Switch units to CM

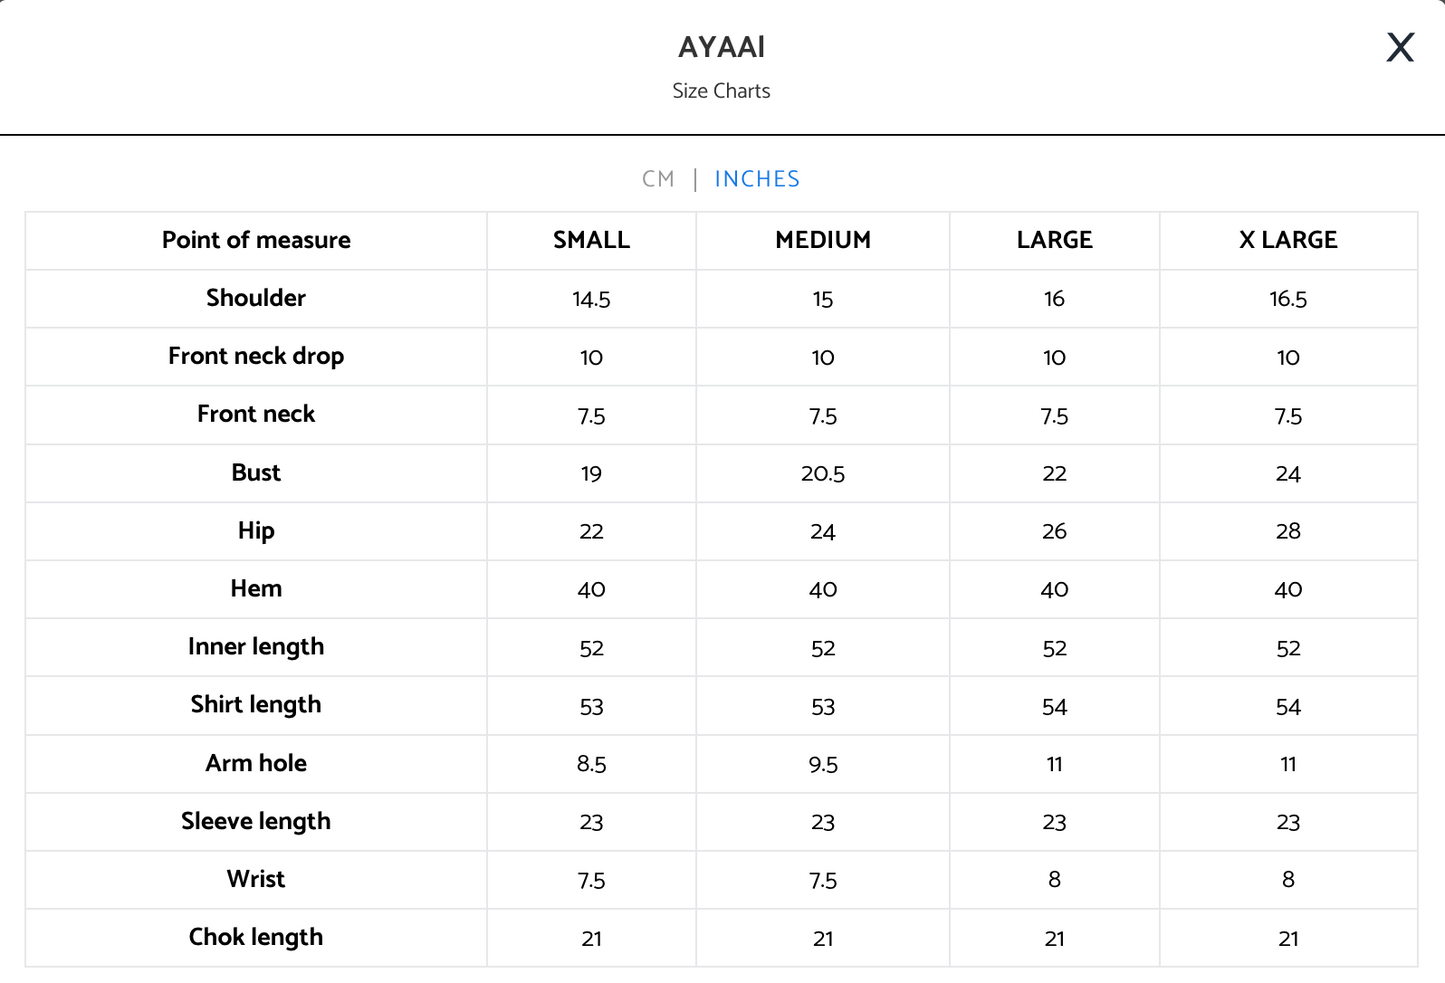pos(658,179)
